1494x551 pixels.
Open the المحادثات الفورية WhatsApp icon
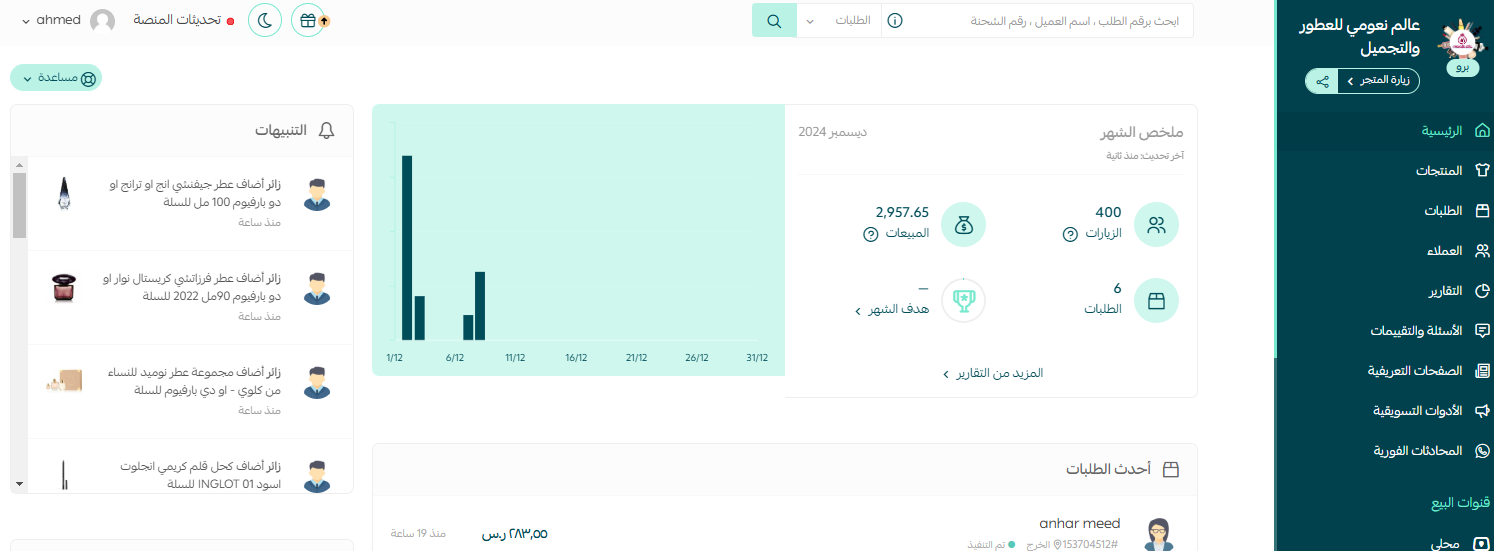[x=1482, y=451]
